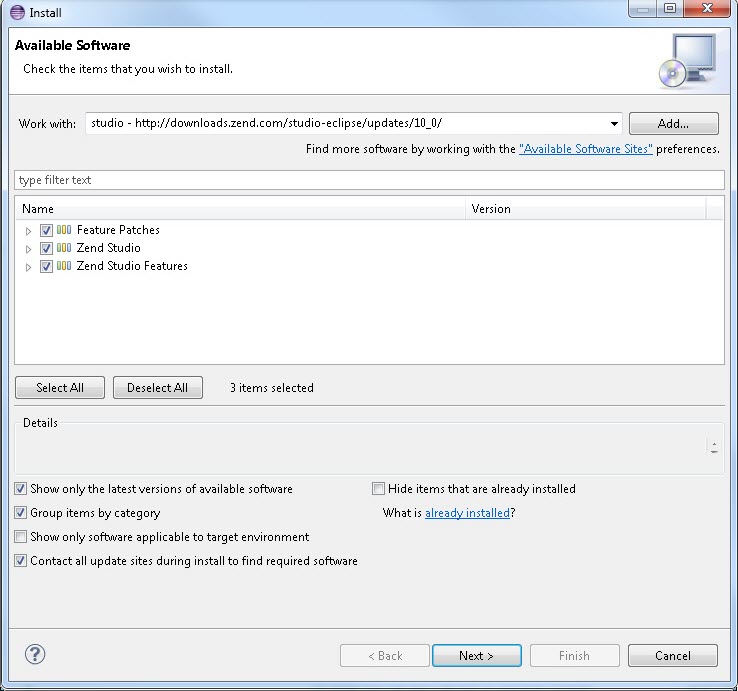The width and height of the screenshot is (738, 691).
Task: Uncheck the Feature Patches checkbox
Action: point(46,230)
